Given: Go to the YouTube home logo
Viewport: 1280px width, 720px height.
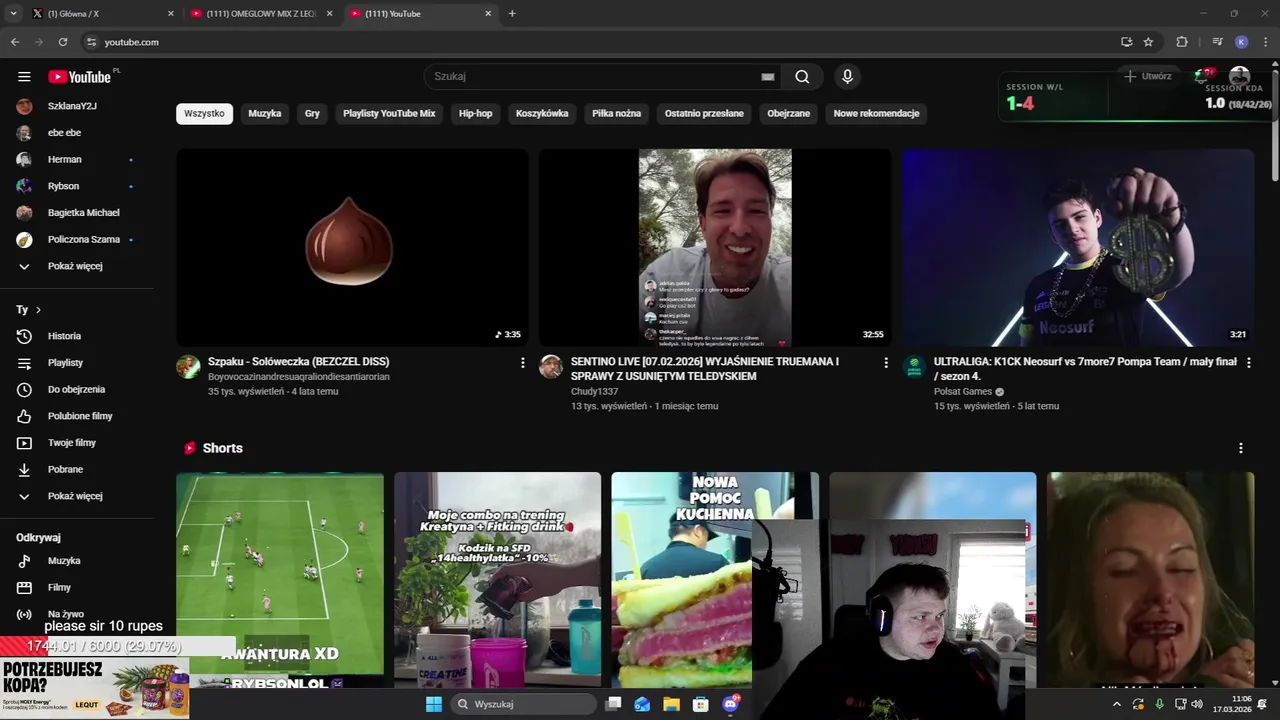Looking at the screenshot, I should 80,77.
